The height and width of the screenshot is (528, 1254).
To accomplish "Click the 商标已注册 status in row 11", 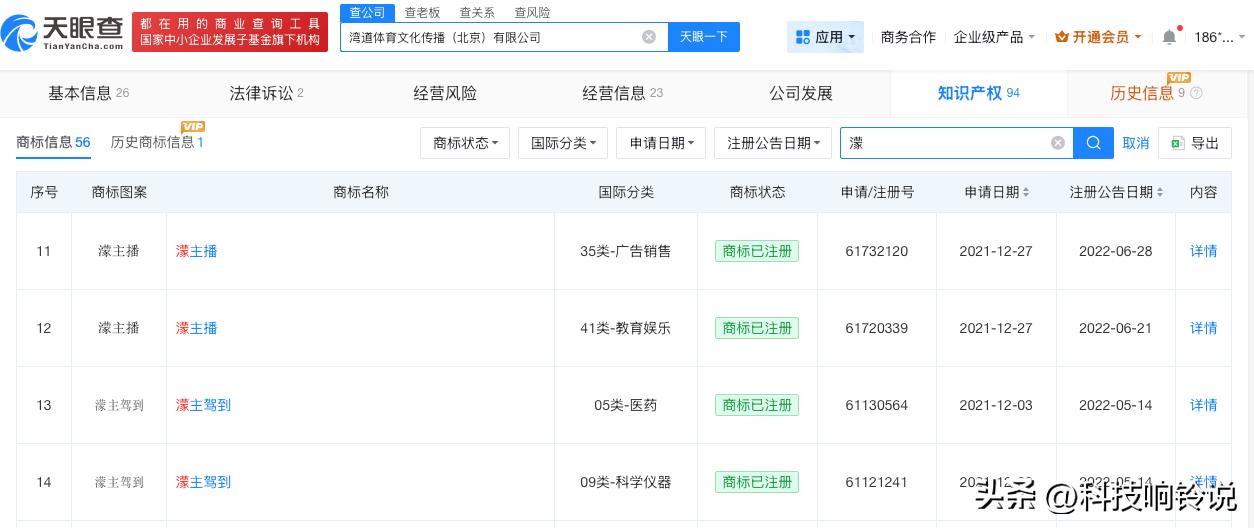I will [x=757, y=251].
